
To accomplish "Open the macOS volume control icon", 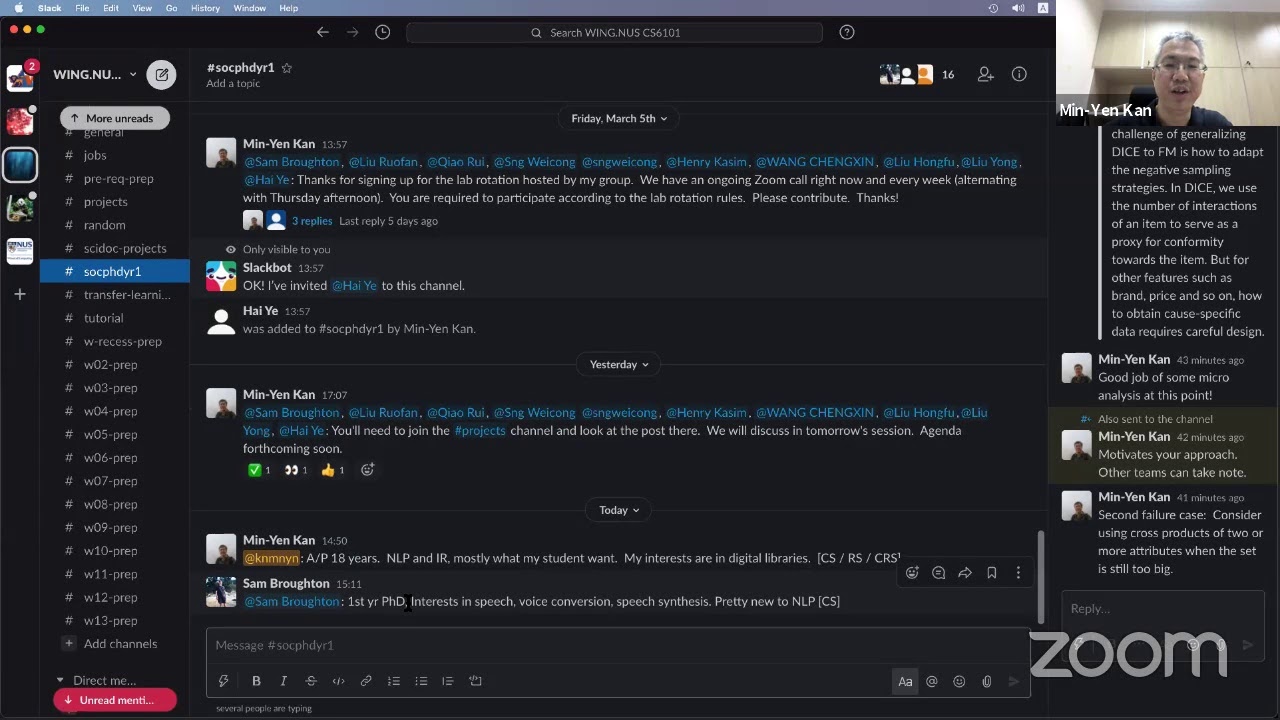I will (x=1018, y=8).
